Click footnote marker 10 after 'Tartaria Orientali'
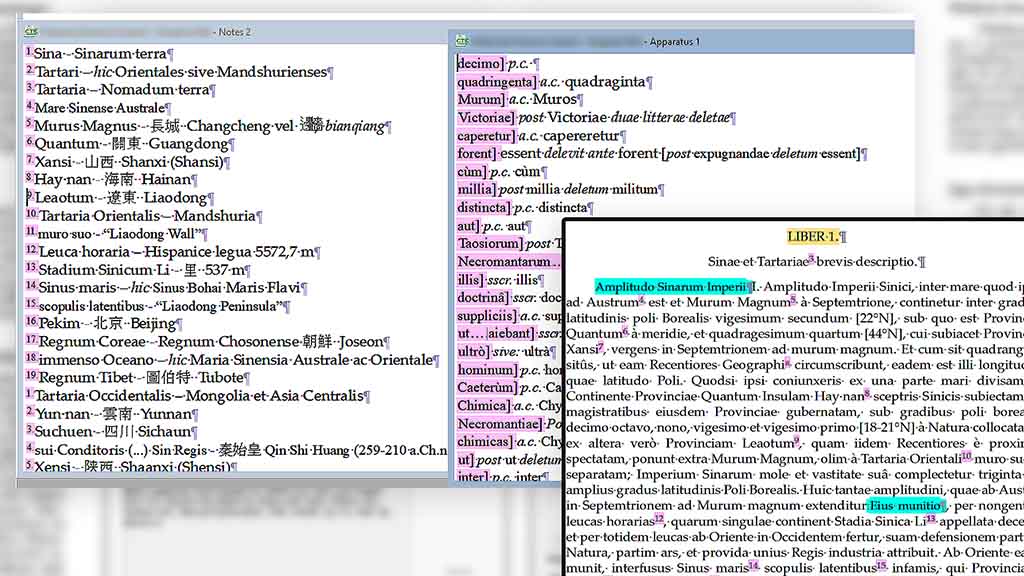Image resolution: width=1024 pixels, height=576 pixels. [967, 456]
